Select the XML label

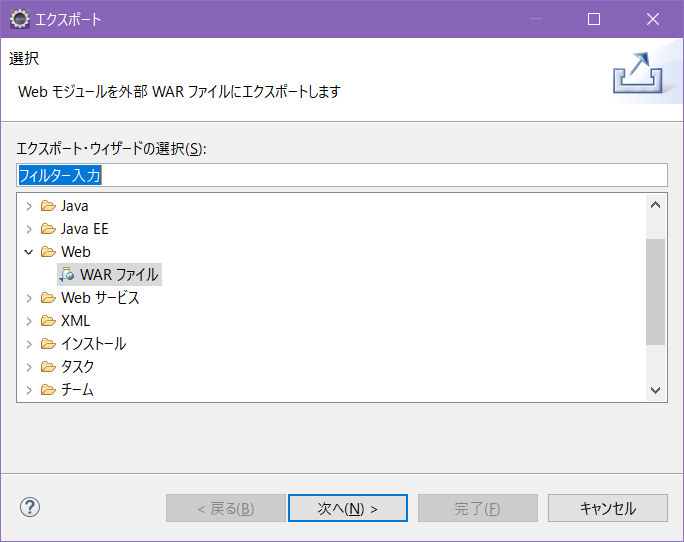pos(75,321)
